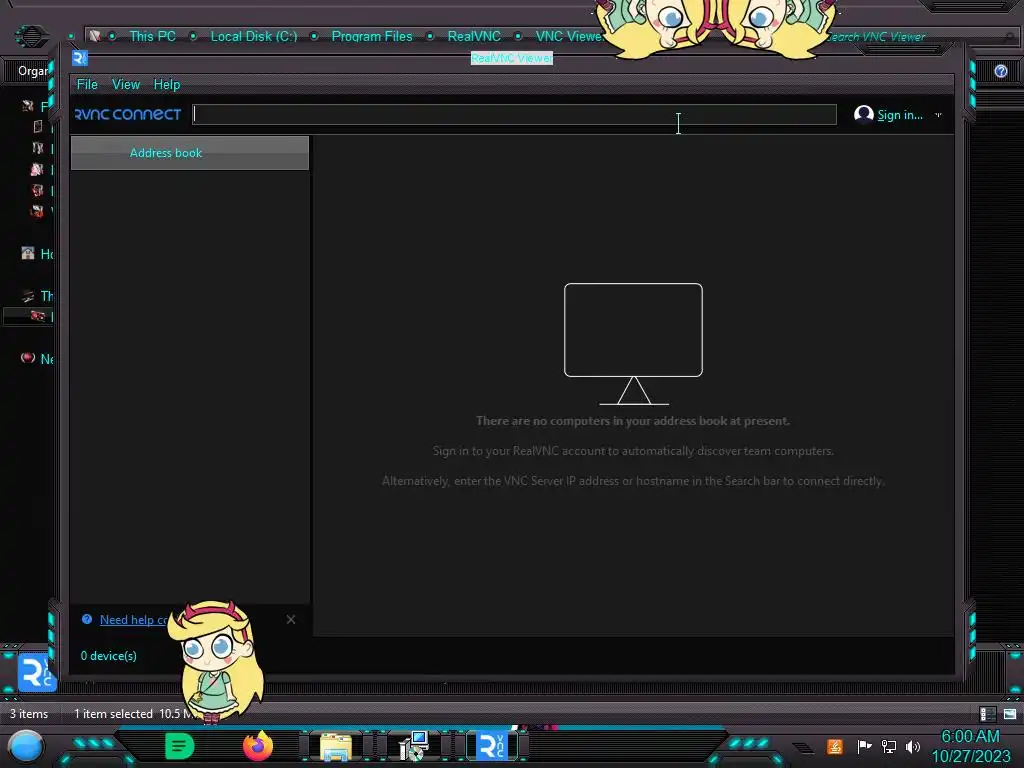This screenshot has width=1024, height=768.
Task: Open the View menu in VNC Viewer
Action: (125, 84)
